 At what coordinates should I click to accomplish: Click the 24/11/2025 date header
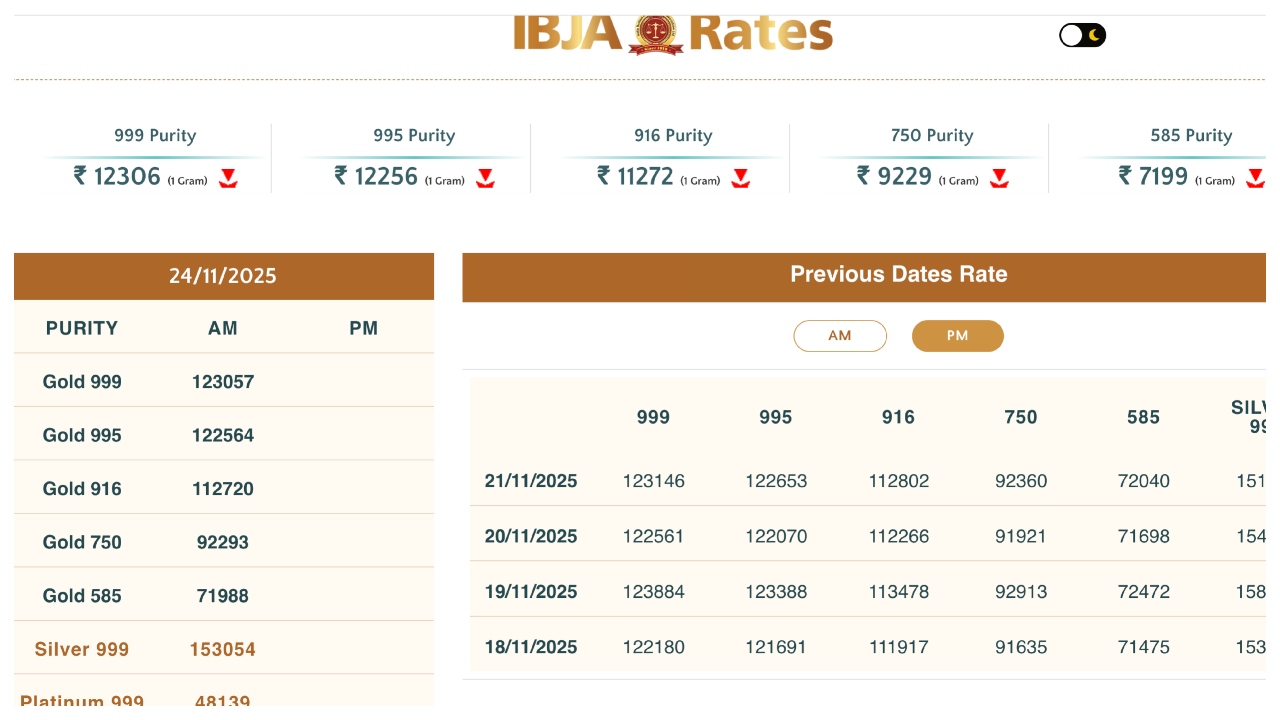click(223, 276)
